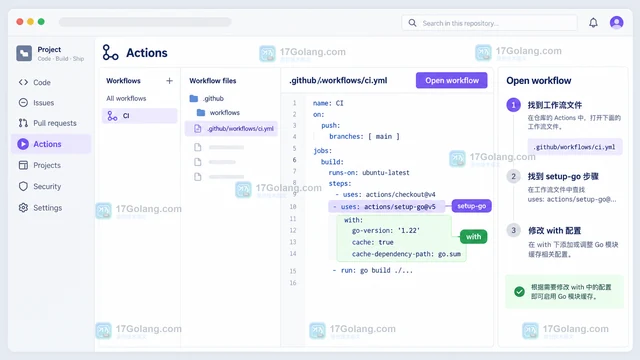Select the .github/workflows/ci.yml file
Viewport: 640px width, 360px height.
(231, 129)
